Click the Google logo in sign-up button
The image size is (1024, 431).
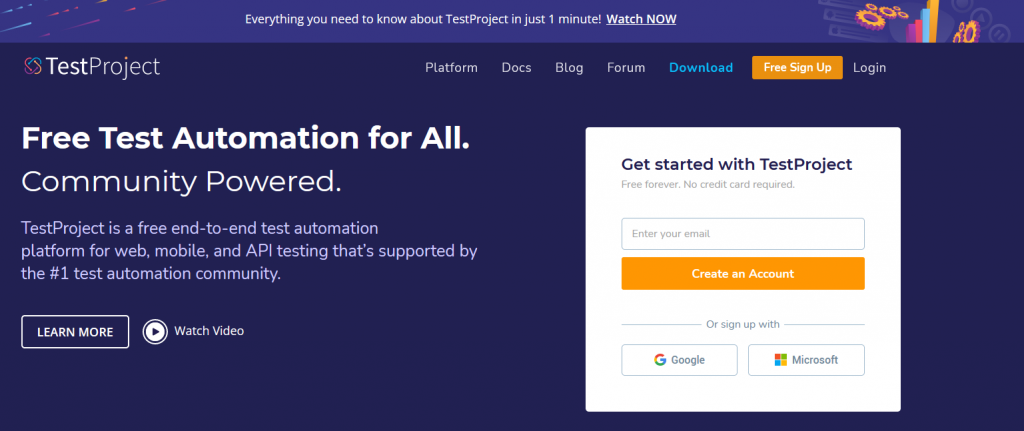[660, 360]
